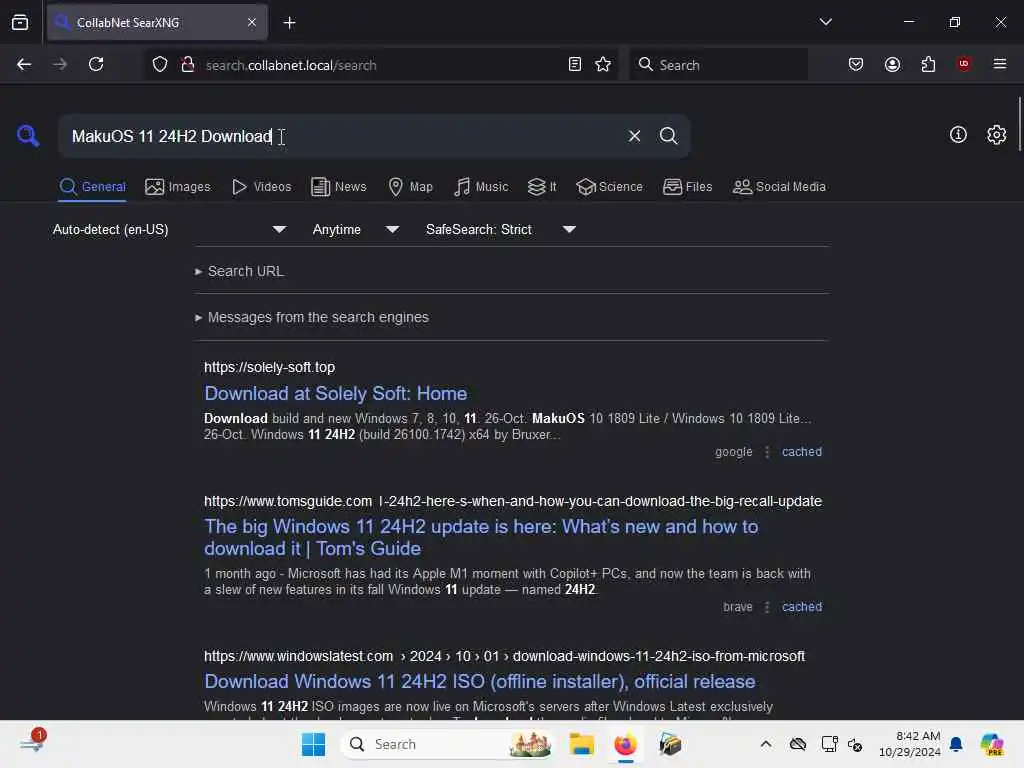Click the google engine label
The height and width of the screenshot is (768, 1024).
coord(733,452)
